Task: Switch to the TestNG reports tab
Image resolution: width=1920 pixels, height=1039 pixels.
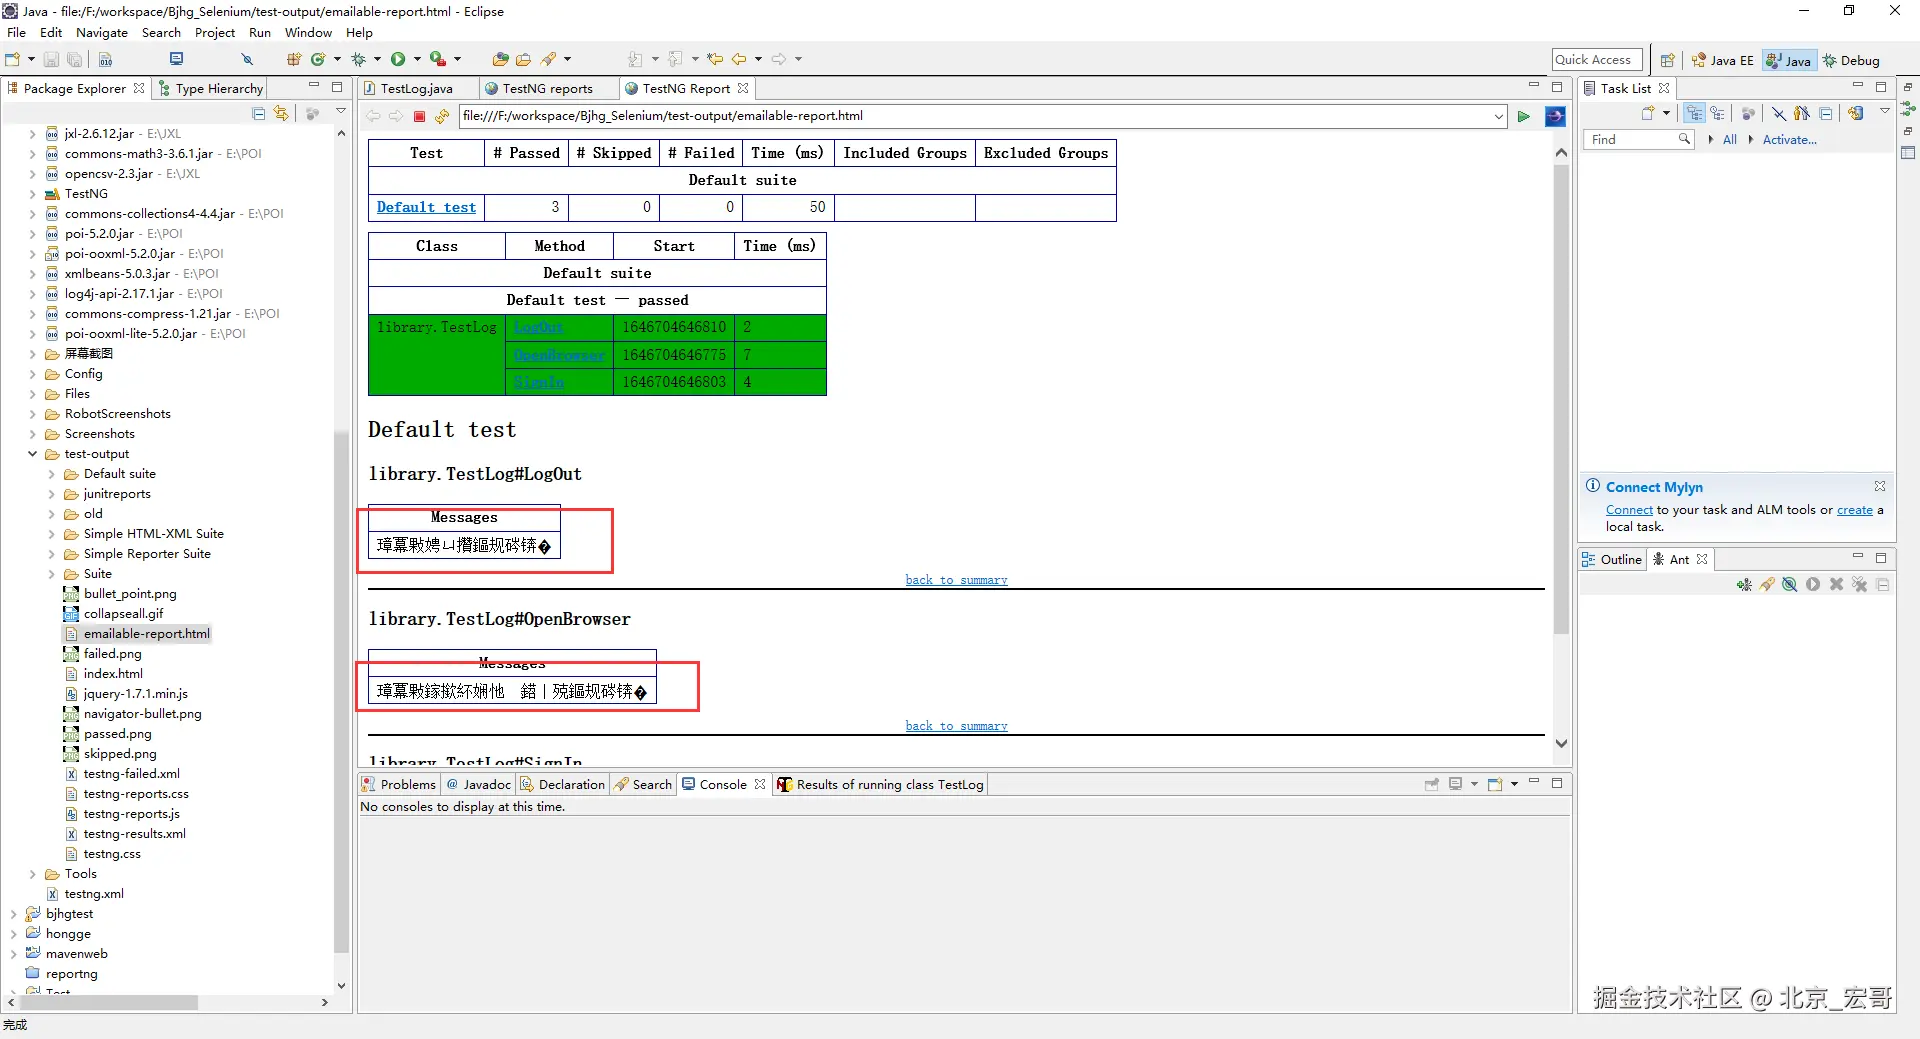Action: tap(547, 88)
